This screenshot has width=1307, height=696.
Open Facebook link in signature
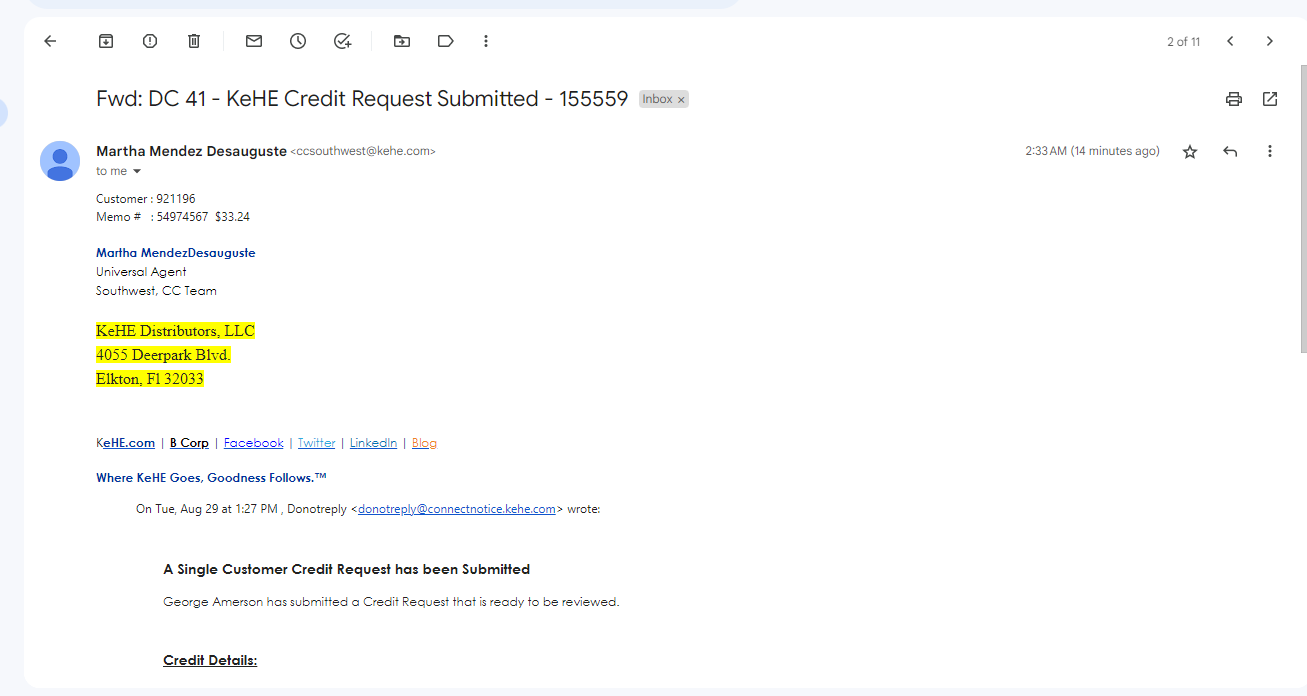click(x=254, y=443)
